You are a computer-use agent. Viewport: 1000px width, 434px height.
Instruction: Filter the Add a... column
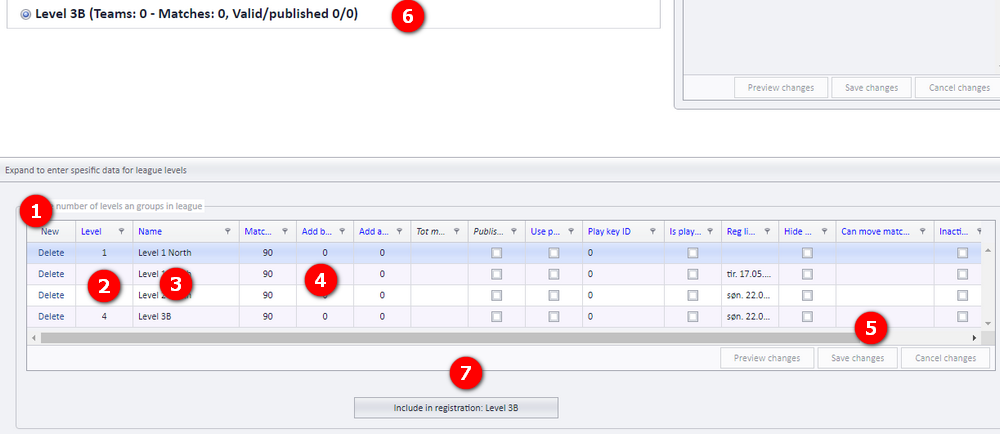coord(399,231)
